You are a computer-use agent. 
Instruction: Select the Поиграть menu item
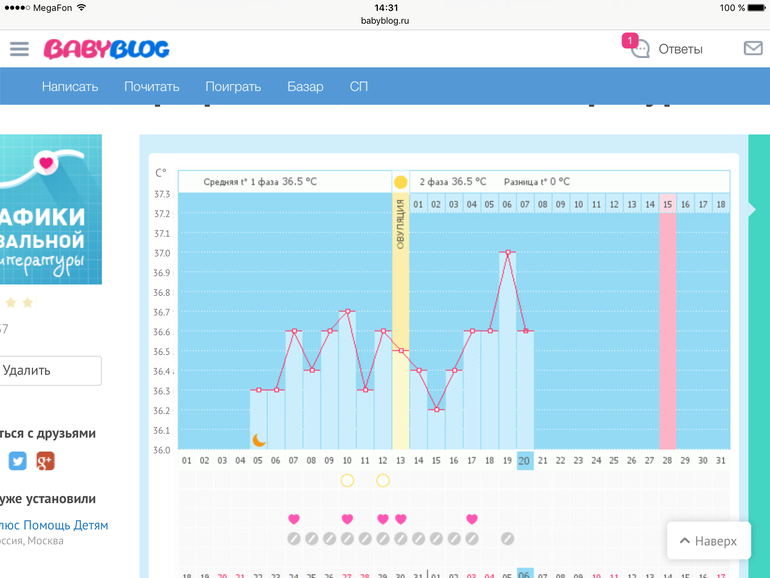pos(233,86)
